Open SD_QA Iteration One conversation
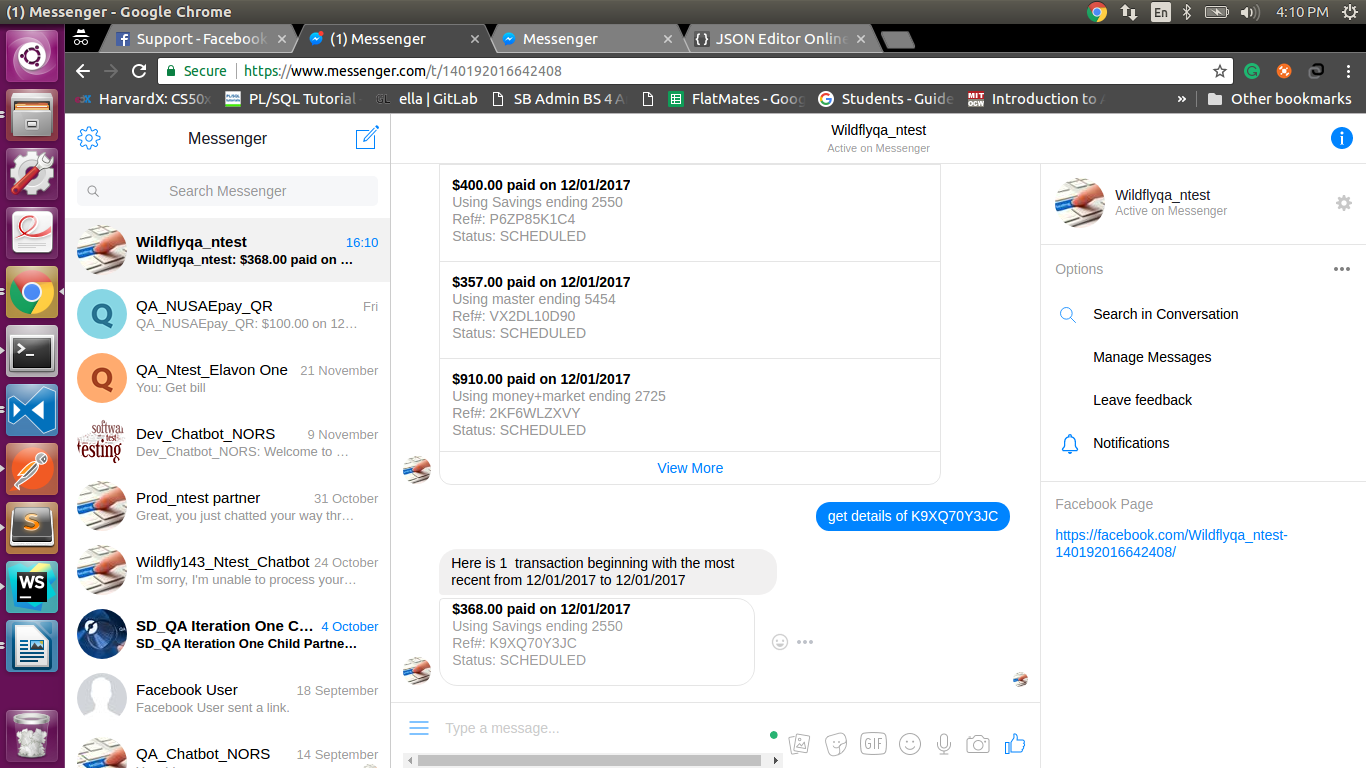 pos(227,634)
